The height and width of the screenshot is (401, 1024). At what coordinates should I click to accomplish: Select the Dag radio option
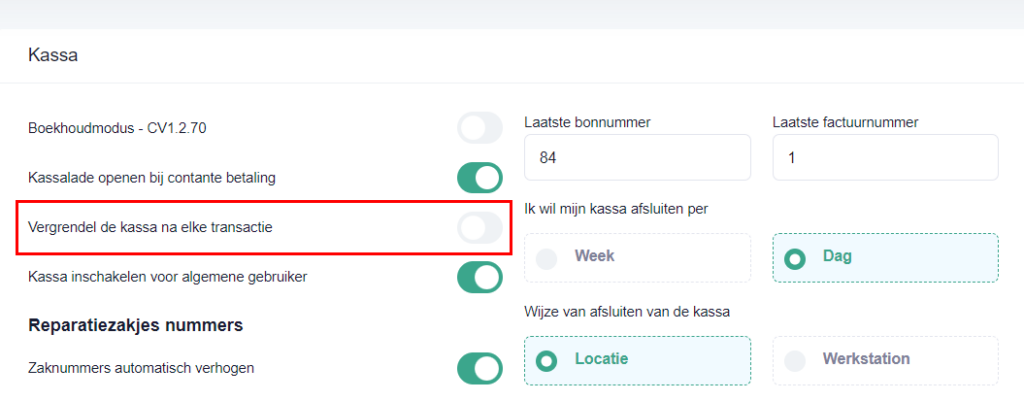[x=886, y=258]
